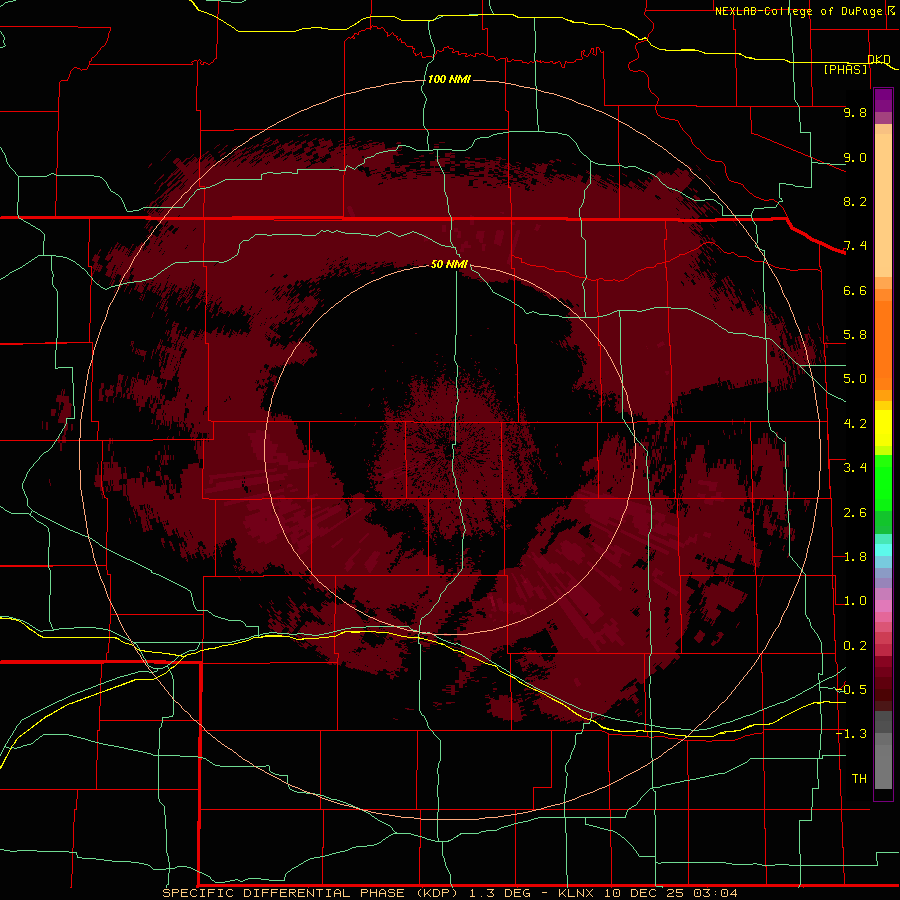The height and width of the screenshot is (900, 900).
Task: Click the "7.4" value on the color scale
Action: click(855, 246)
